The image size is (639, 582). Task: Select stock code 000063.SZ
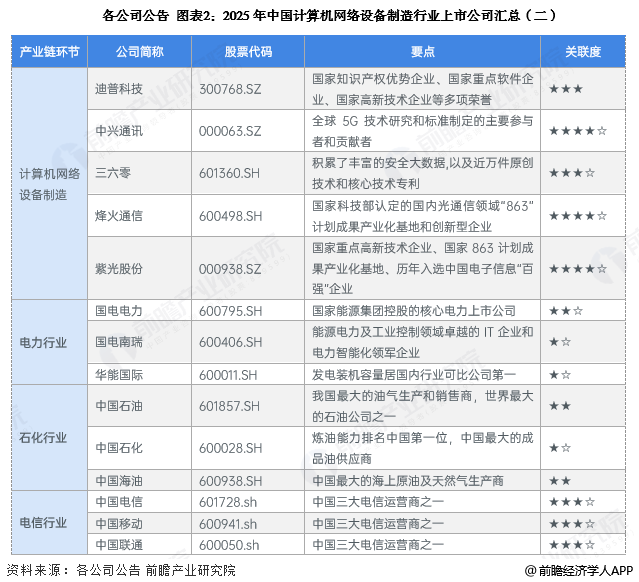click(x=230, y=131)
